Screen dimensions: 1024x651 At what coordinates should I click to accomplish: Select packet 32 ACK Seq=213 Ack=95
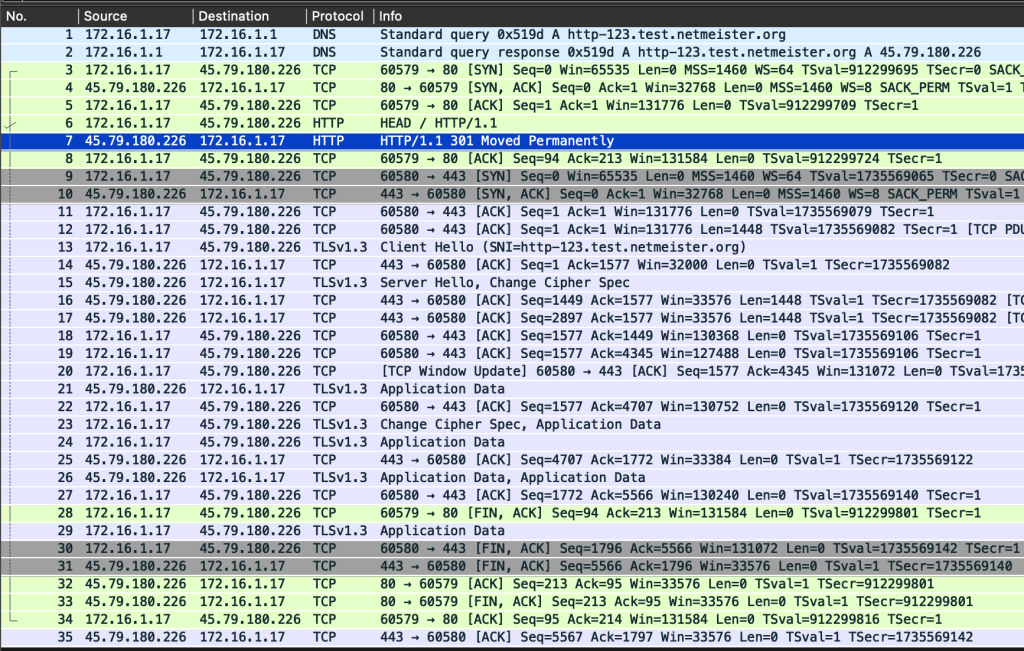point(512,583)
